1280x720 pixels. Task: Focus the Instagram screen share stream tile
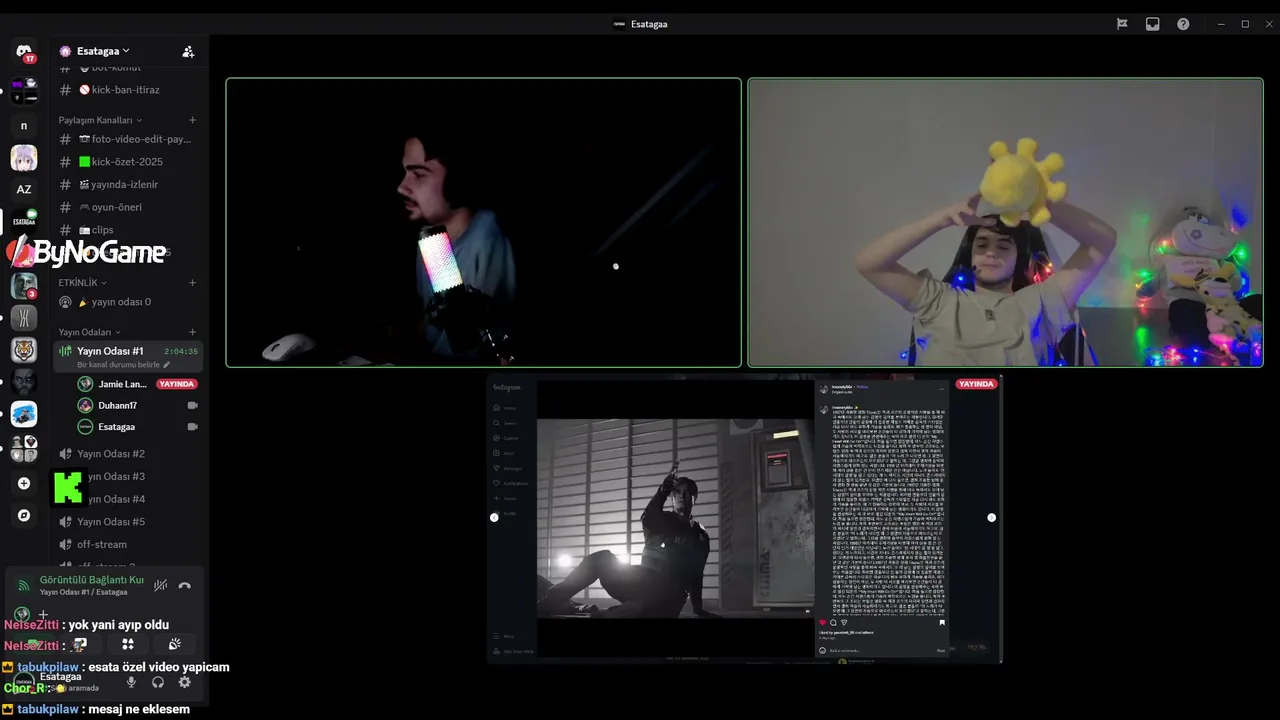coord(745,519)
